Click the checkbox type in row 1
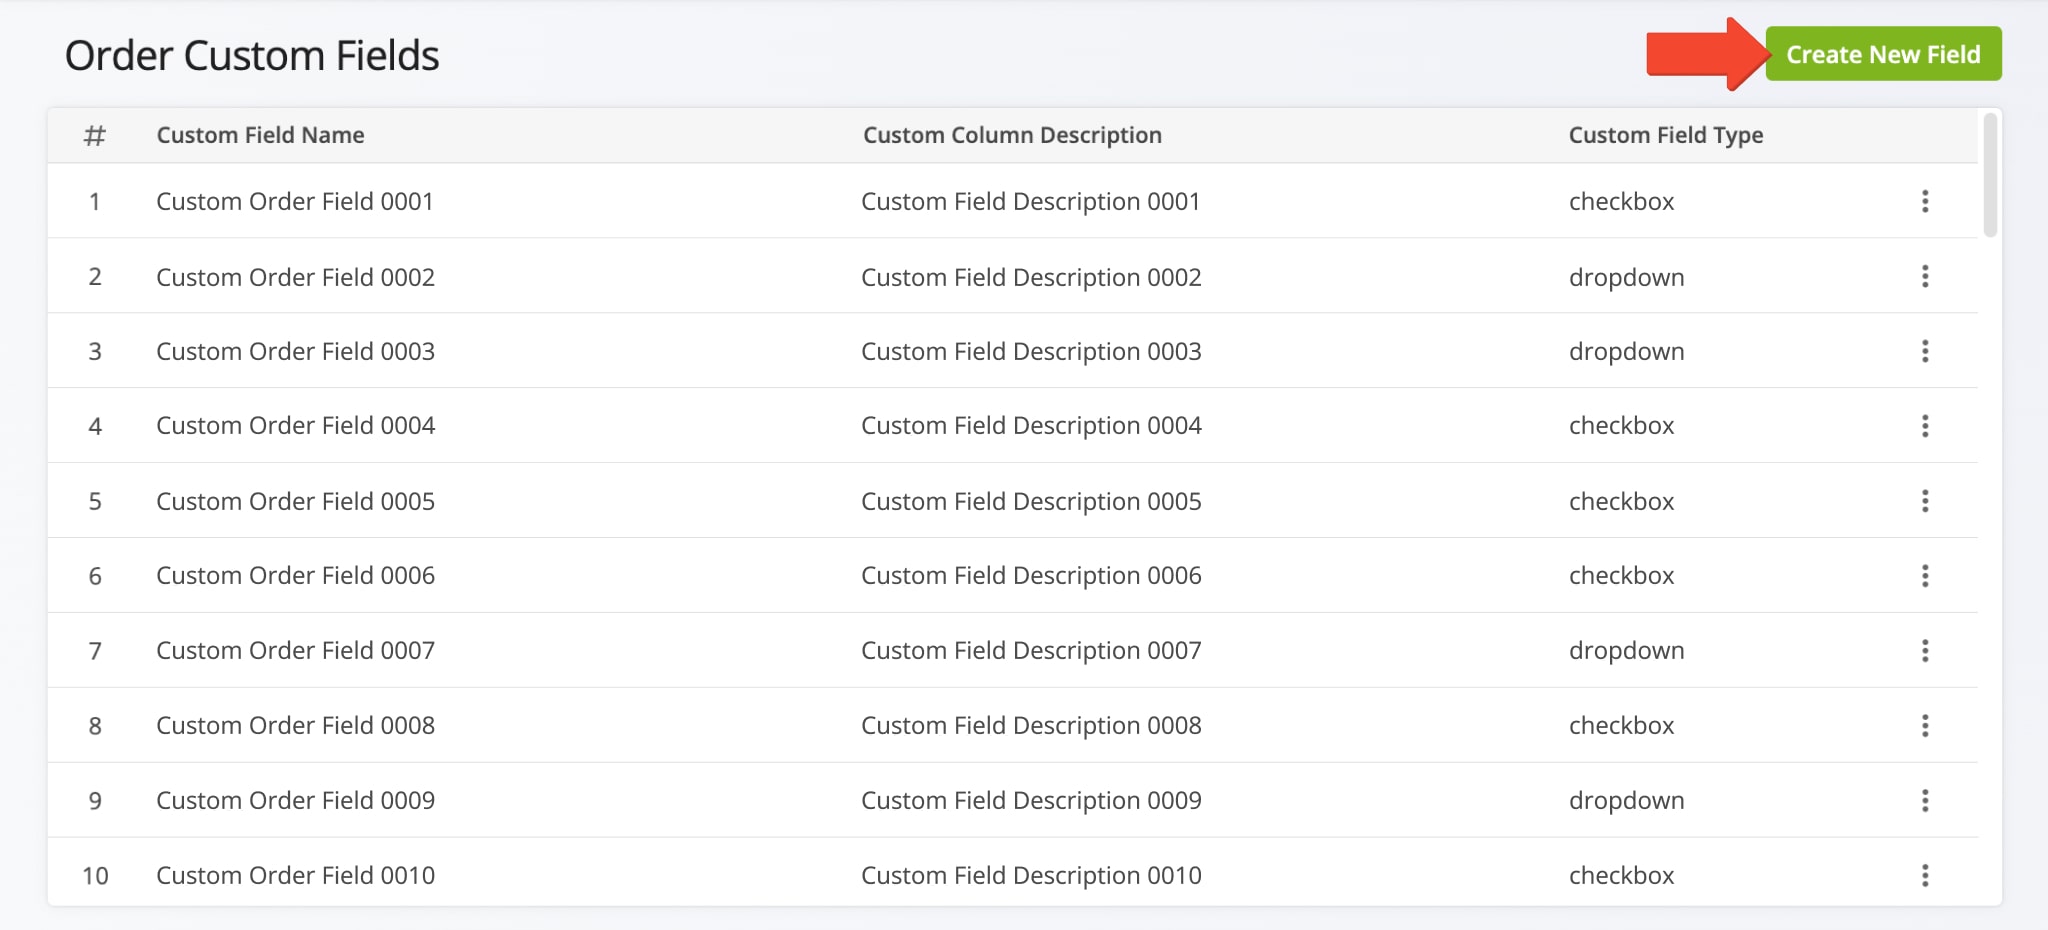This screenshot has height=930, width=2048. tap(1621, 201)
